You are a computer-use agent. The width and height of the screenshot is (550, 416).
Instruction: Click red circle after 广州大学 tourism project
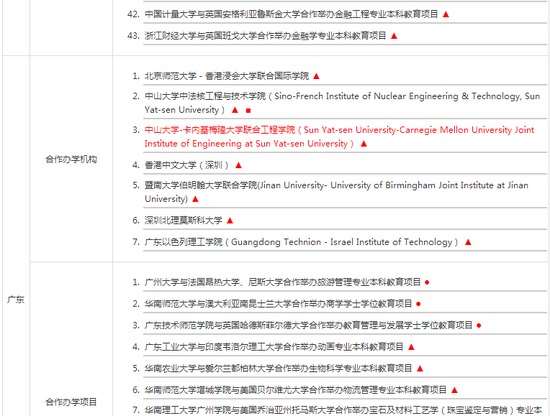click(x=427, y=282)
